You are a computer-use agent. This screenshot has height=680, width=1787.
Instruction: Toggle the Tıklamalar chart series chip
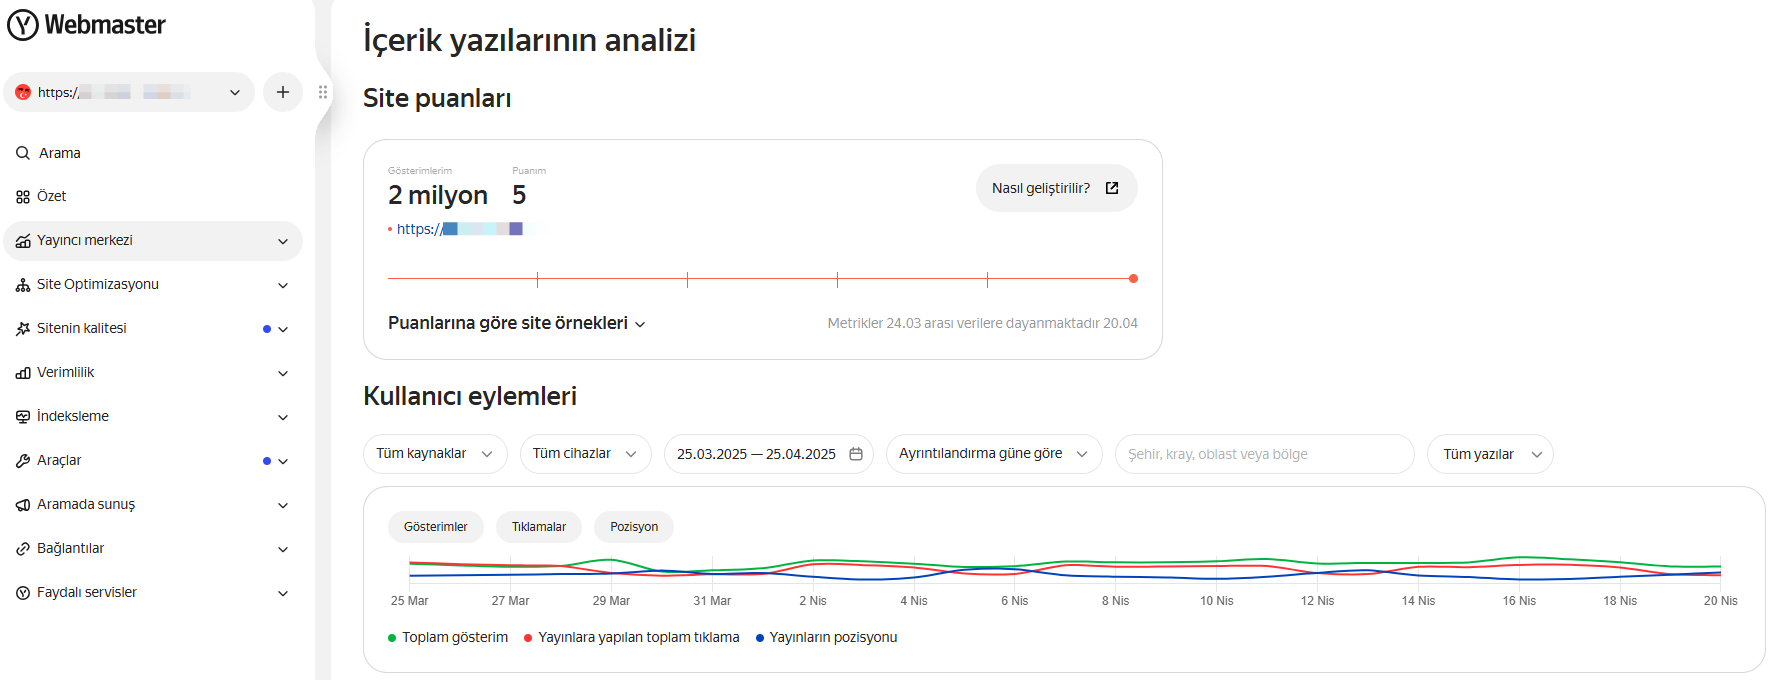[538, 527]
